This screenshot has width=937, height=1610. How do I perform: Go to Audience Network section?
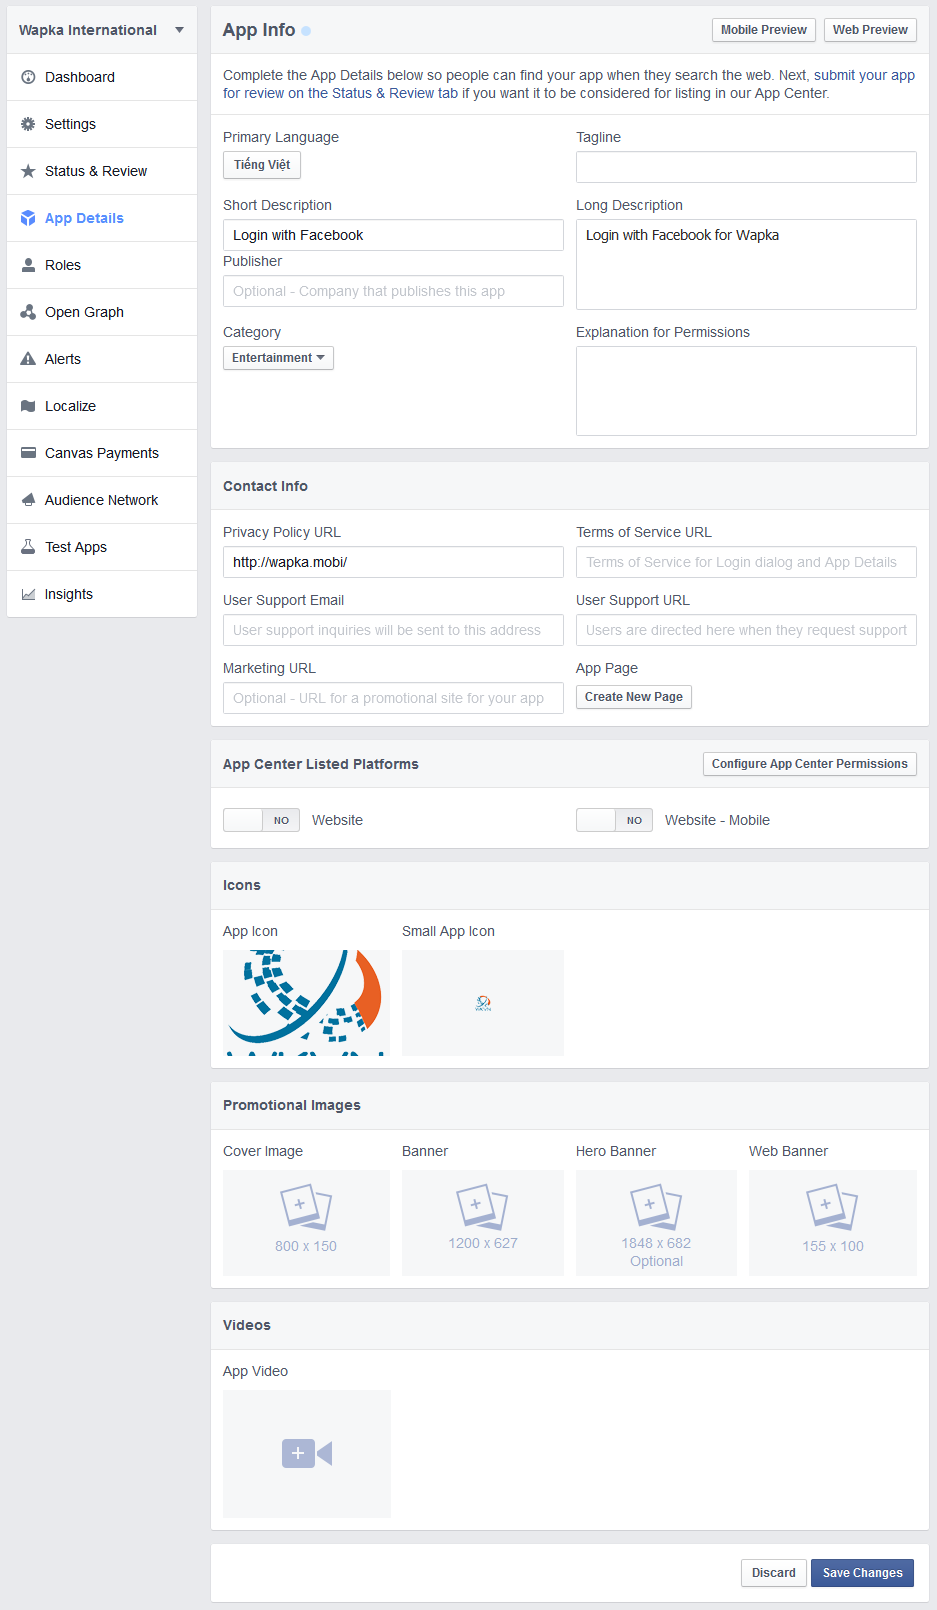tap(101, 500)
